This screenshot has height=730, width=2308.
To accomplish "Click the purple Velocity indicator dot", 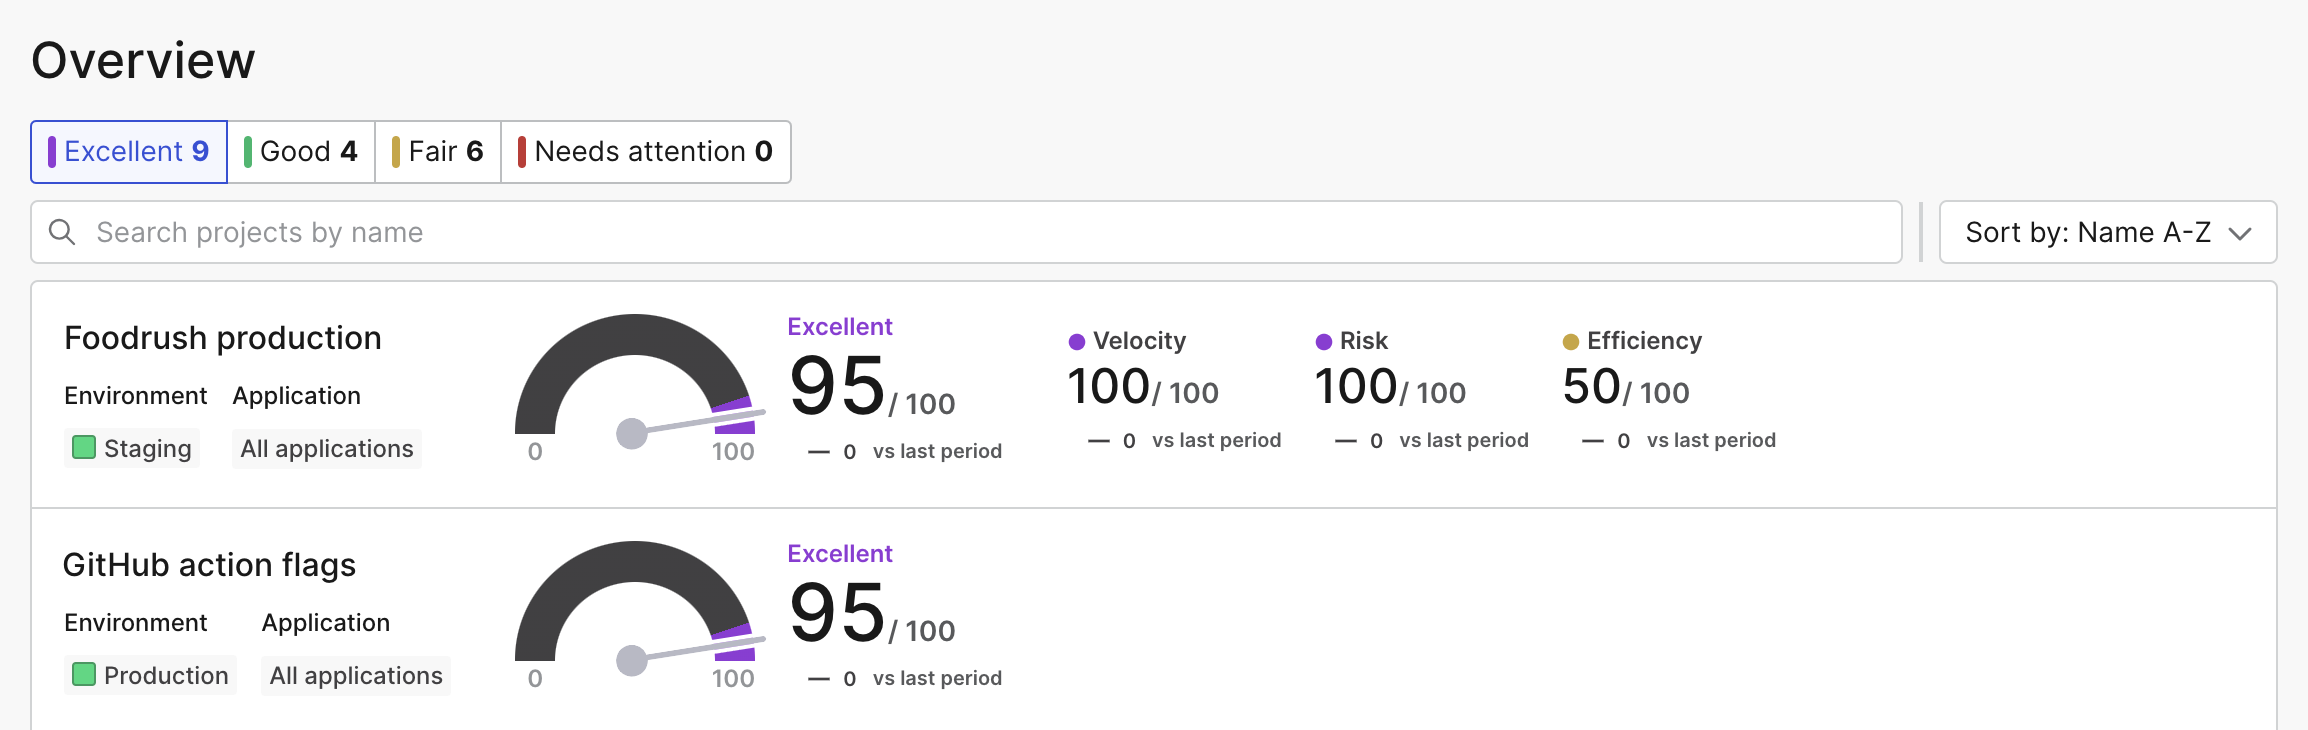I will click(x=1077, y=341).
